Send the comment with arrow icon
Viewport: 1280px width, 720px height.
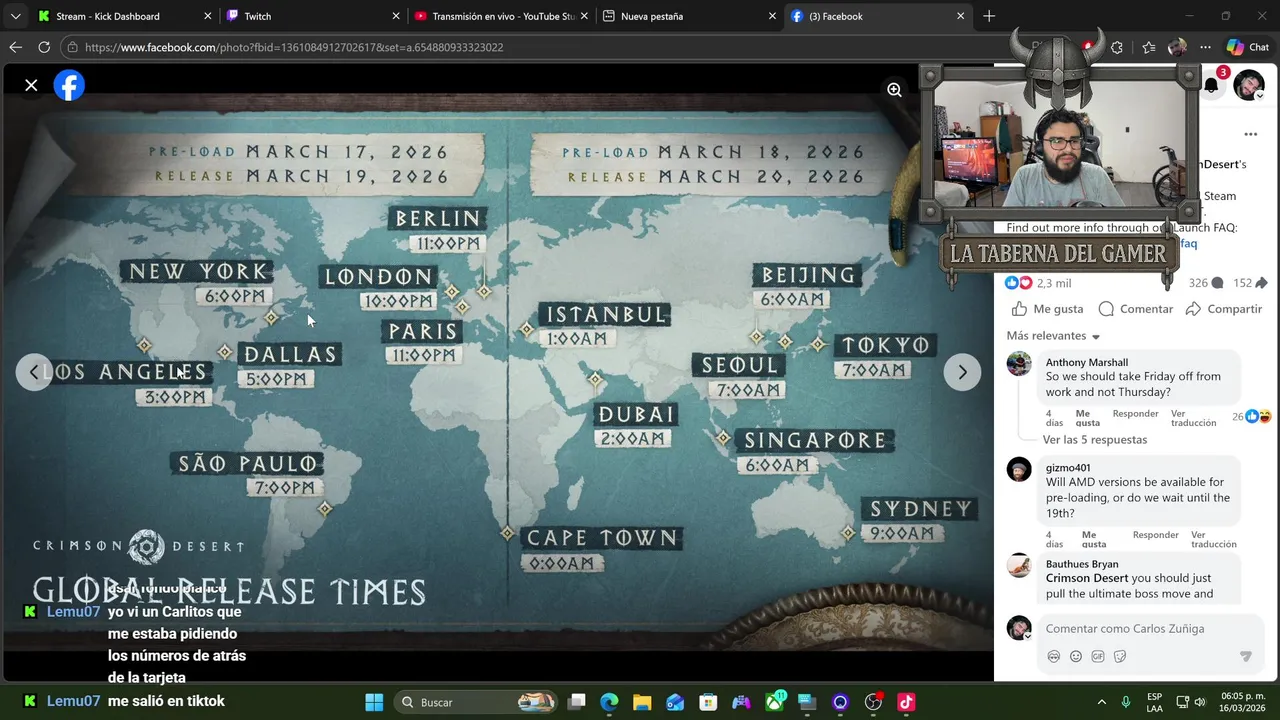[x=1245, y=657]
